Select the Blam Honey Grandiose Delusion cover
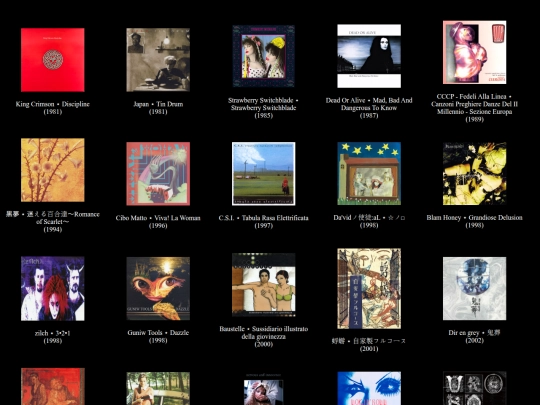The image size is (540, 405). tap(475, 174)
